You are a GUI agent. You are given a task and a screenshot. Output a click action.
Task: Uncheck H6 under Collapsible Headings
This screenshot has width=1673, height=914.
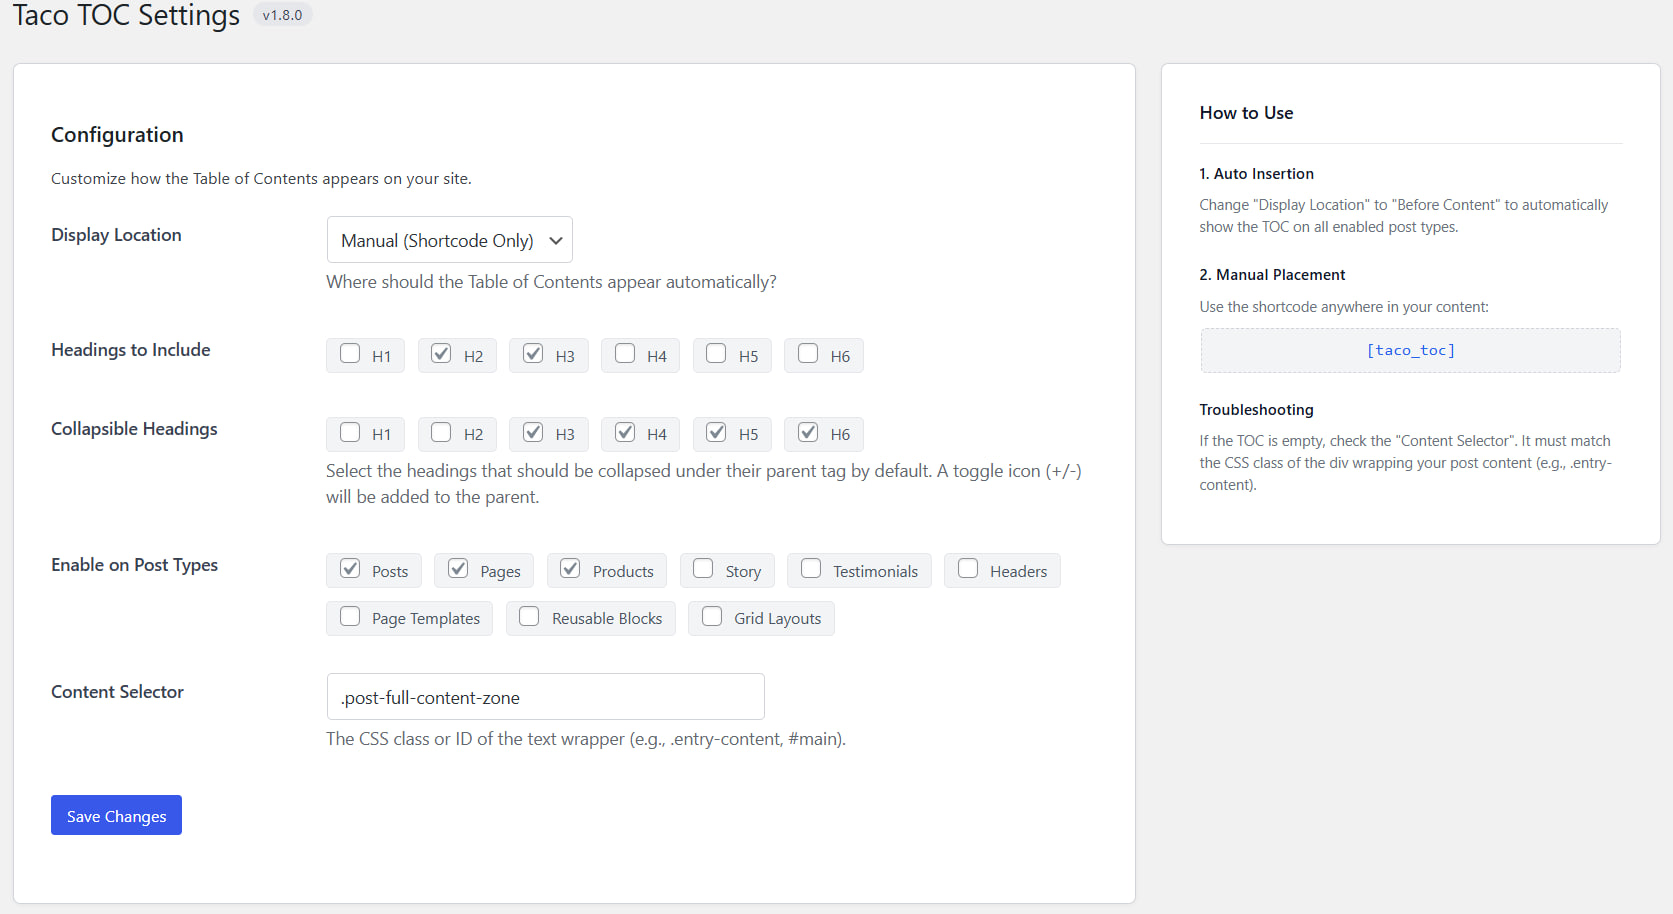(x=808, y=433)
